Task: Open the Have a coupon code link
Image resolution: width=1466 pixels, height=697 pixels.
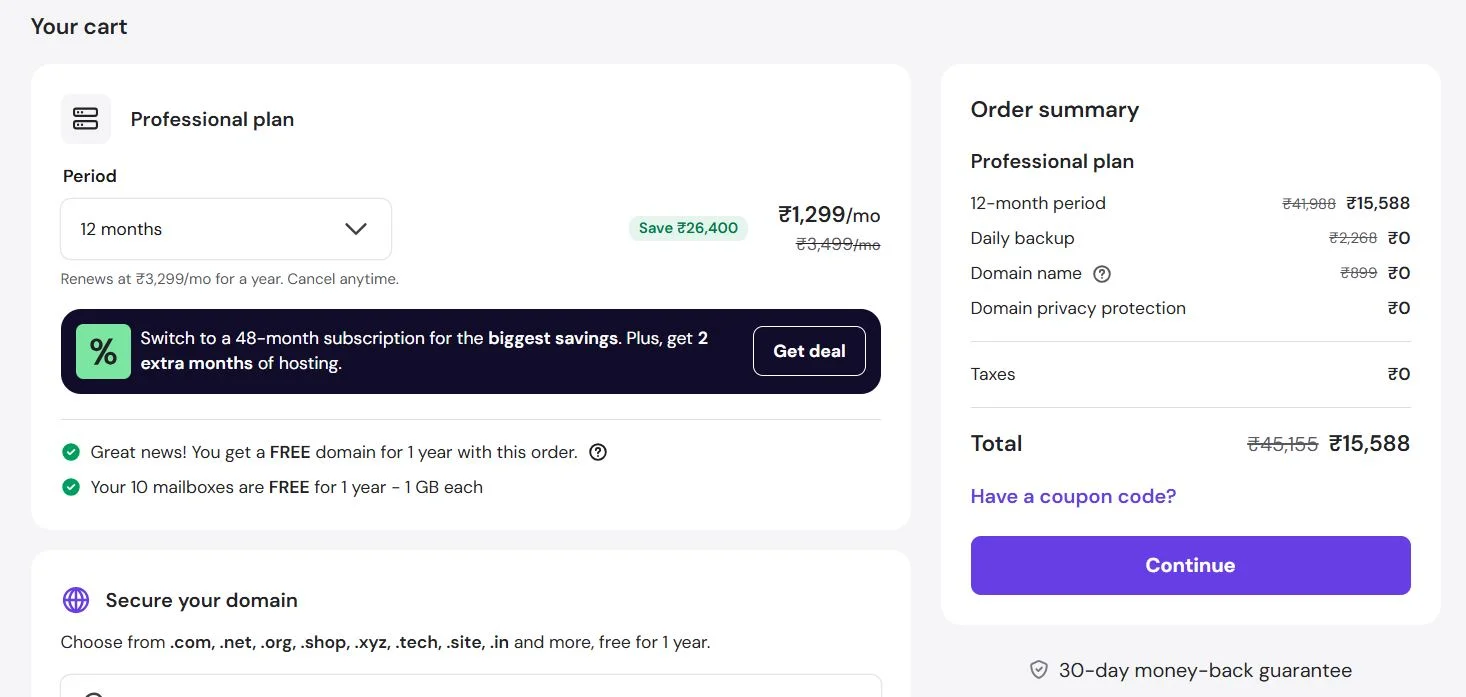Action: click(x=1073, y=496)
